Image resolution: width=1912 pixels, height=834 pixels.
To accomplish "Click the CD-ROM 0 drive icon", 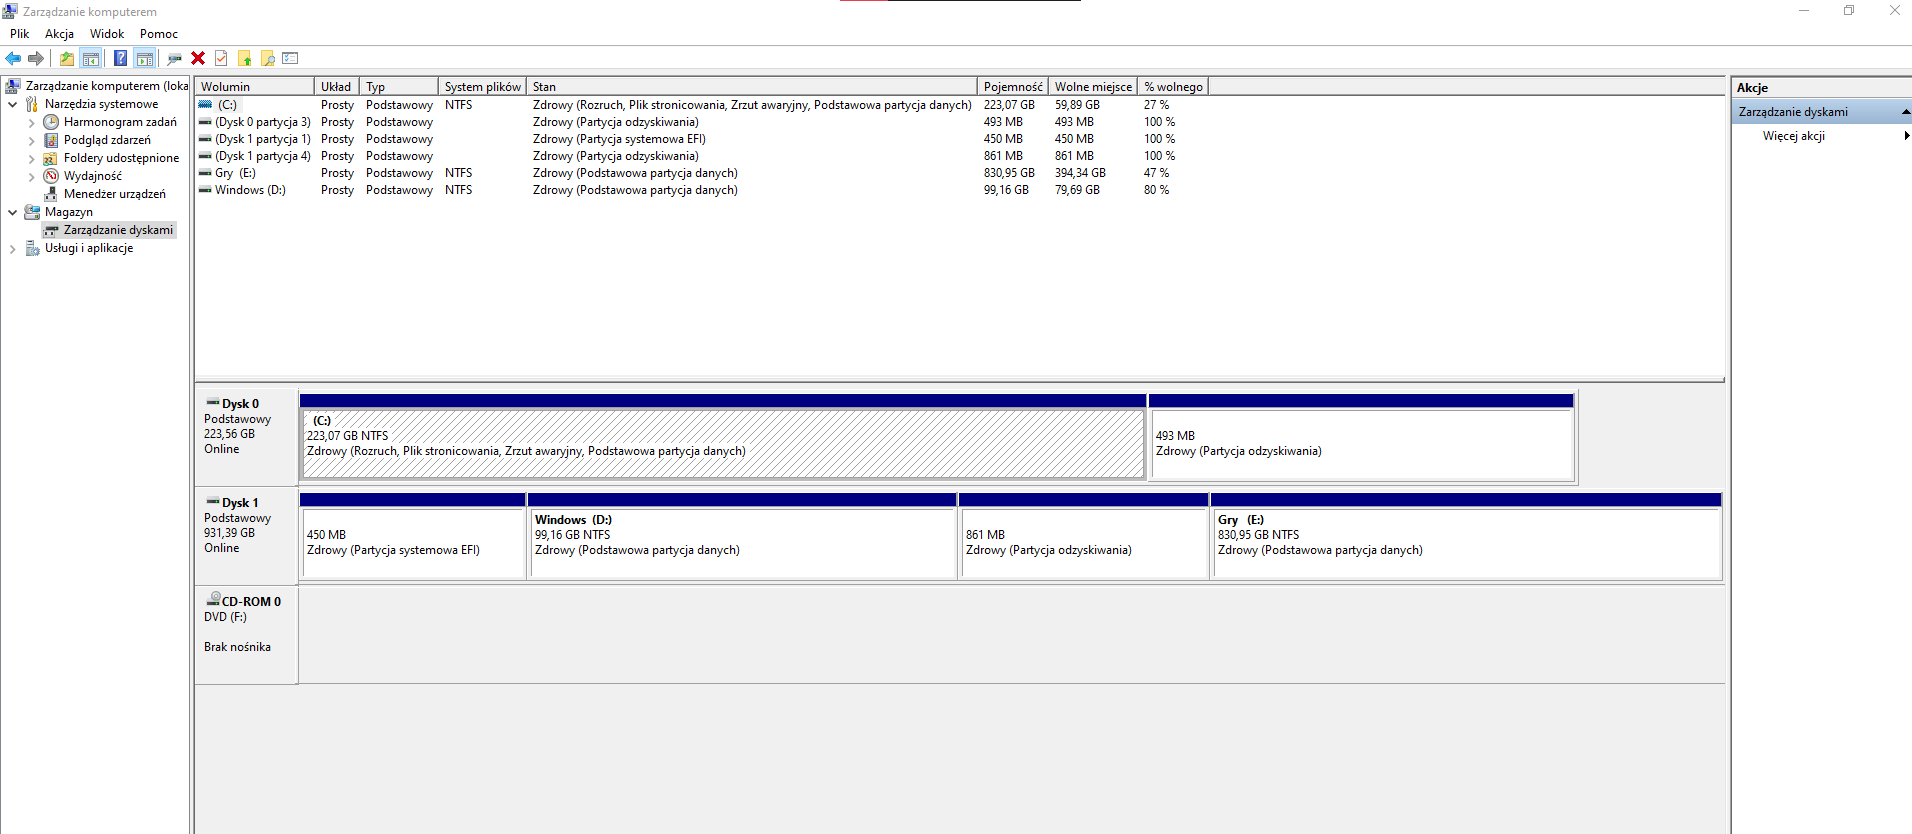I will tap(213, 599).
